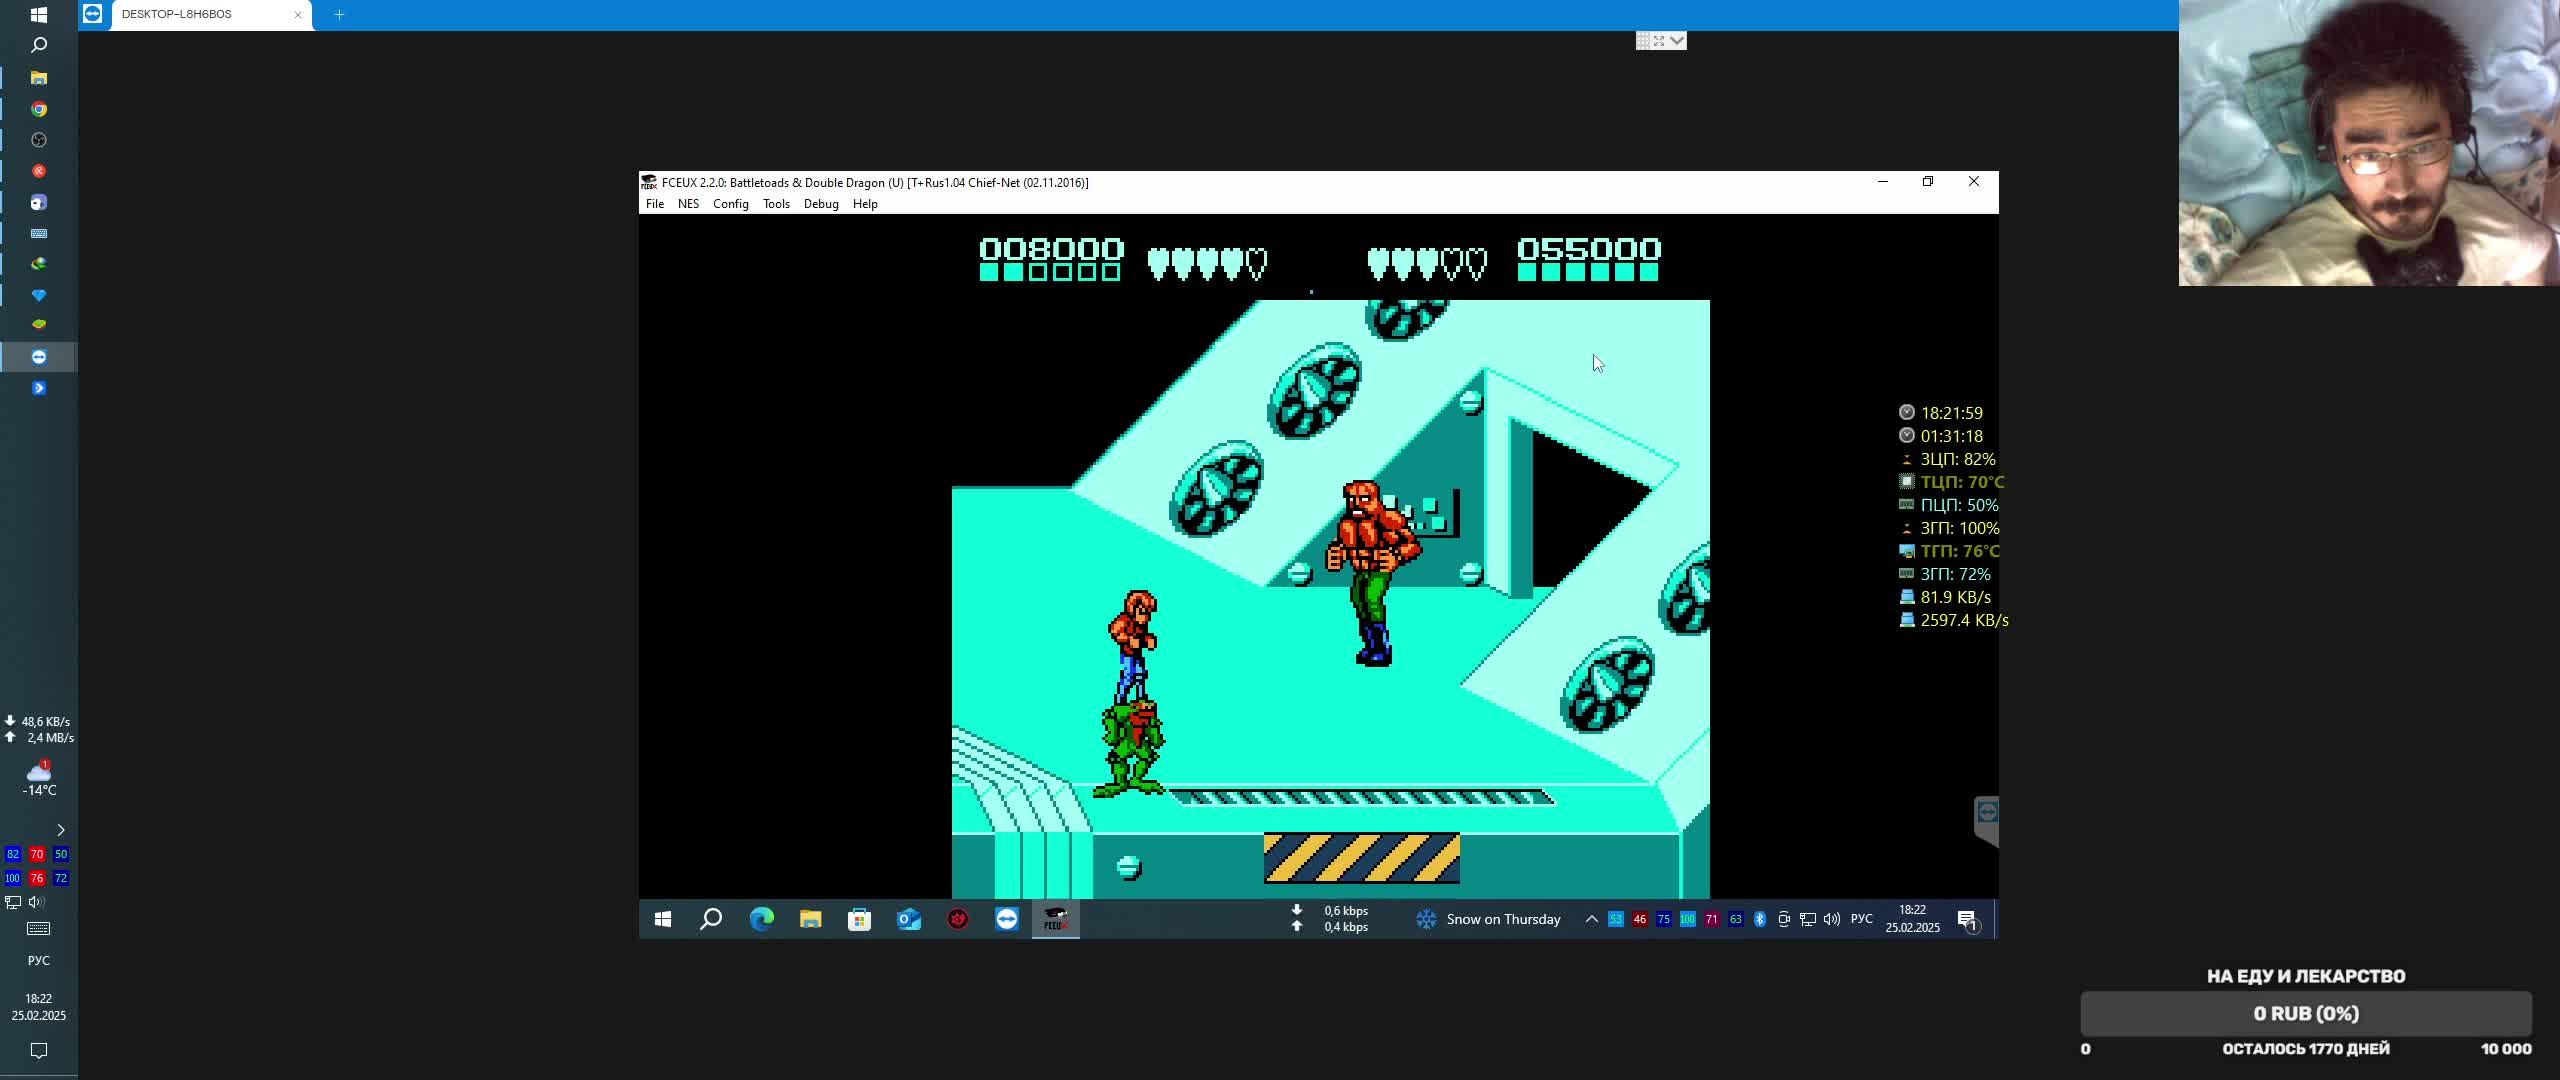Expand the TeamViewer session toolbar chevron
2560x1080 pixels.
tap(1677, 40)
